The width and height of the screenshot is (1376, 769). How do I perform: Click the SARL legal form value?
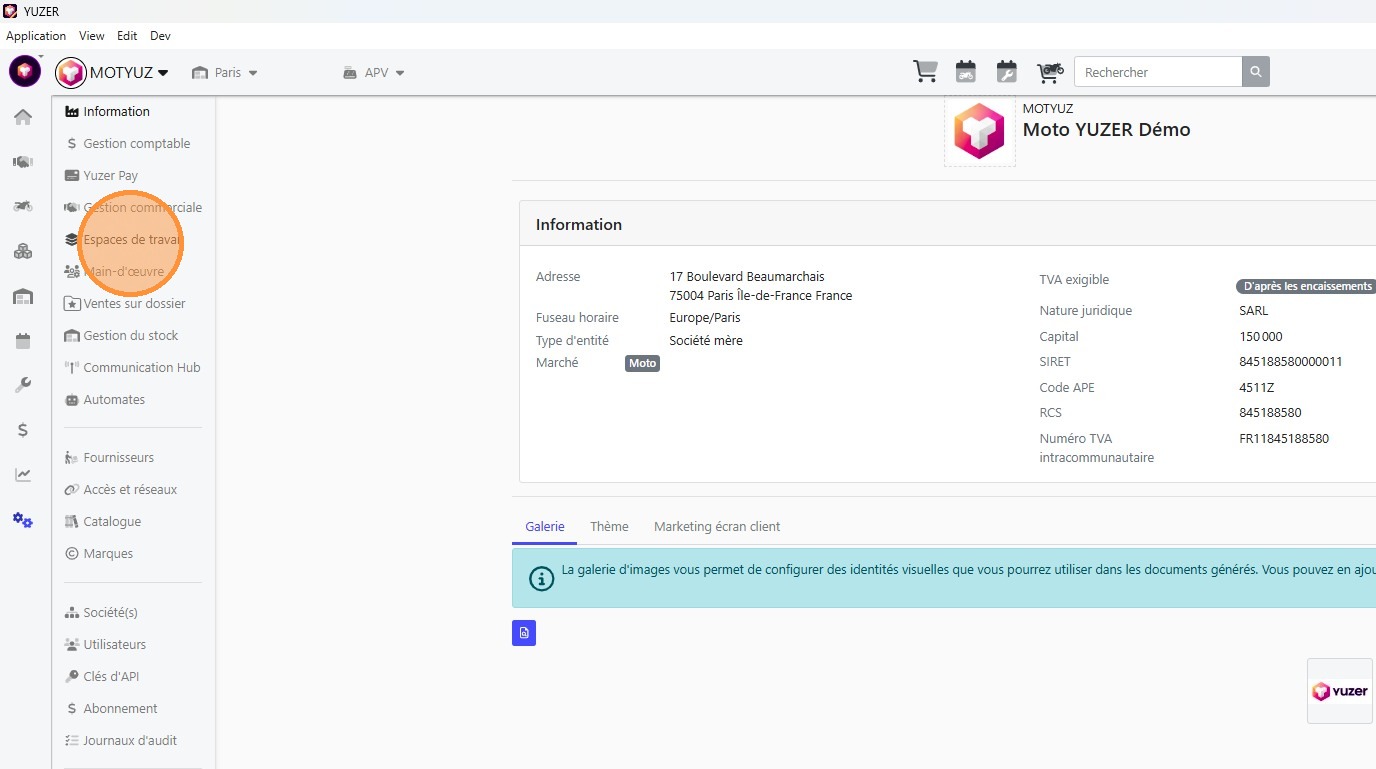pos(1253,311)
